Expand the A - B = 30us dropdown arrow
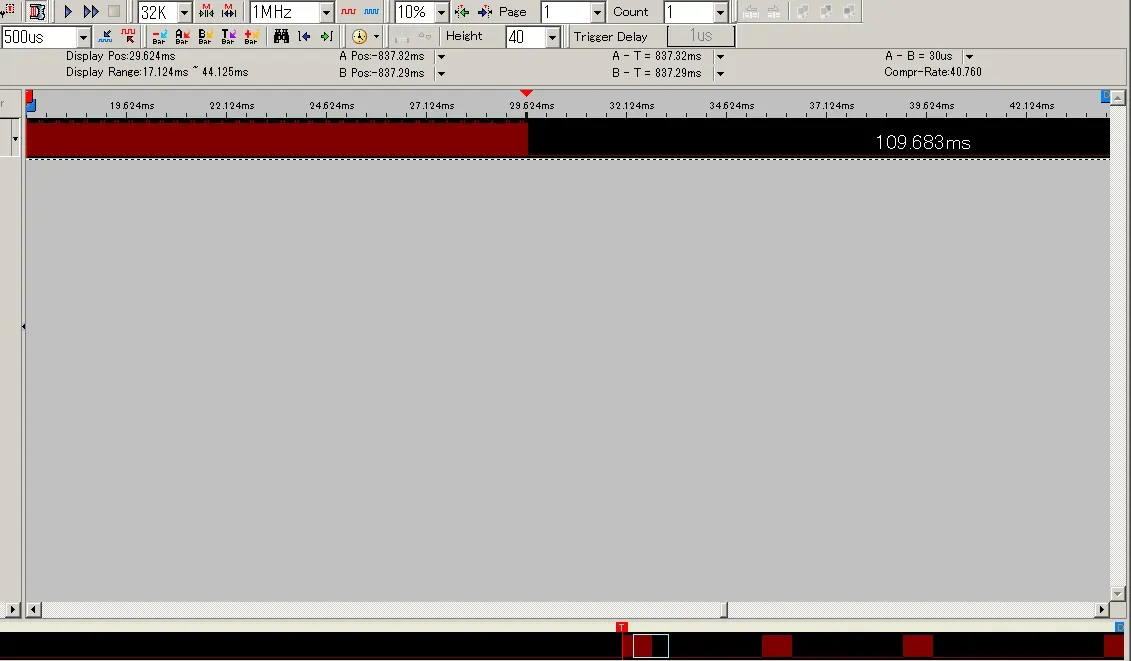Image resolution: width=1131 pixels, height=661 pixels. coord(968,57)
